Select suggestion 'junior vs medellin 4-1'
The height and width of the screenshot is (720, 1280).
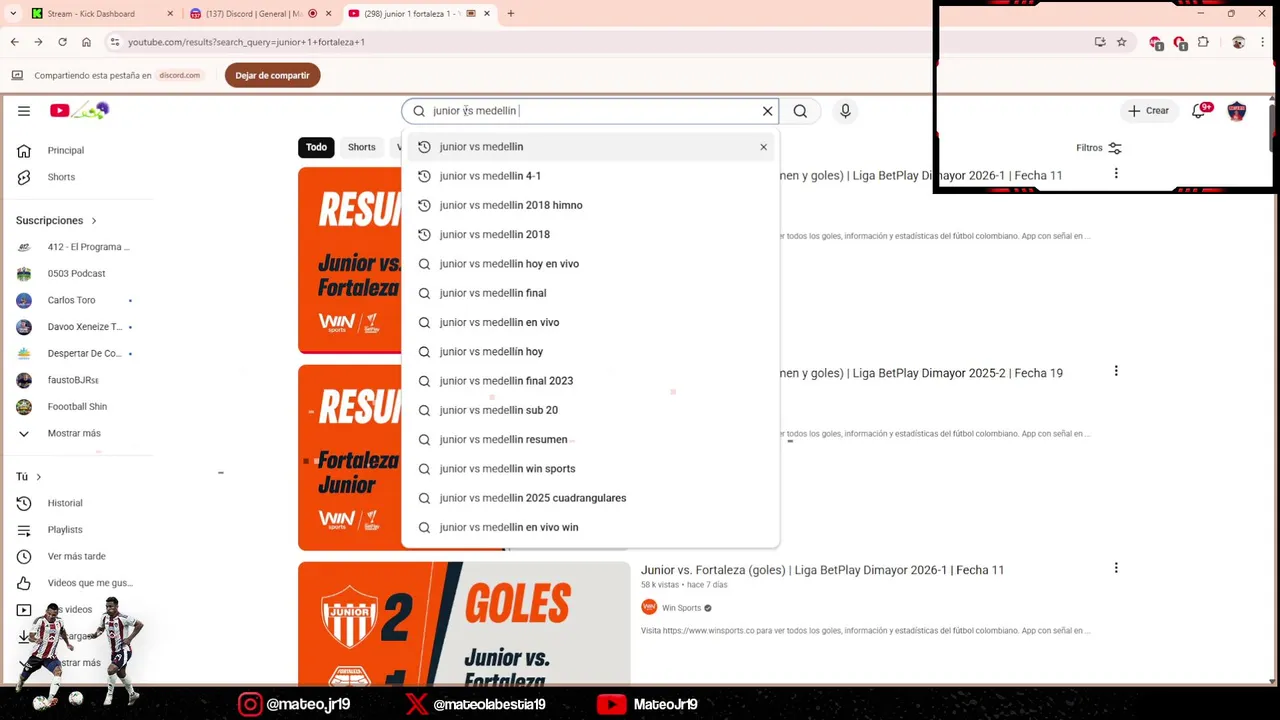point(590,176)
